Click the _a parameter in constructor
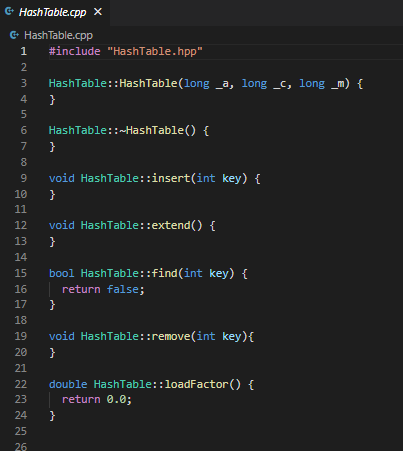This screenshot has width=403, height=451. point(223,83)
